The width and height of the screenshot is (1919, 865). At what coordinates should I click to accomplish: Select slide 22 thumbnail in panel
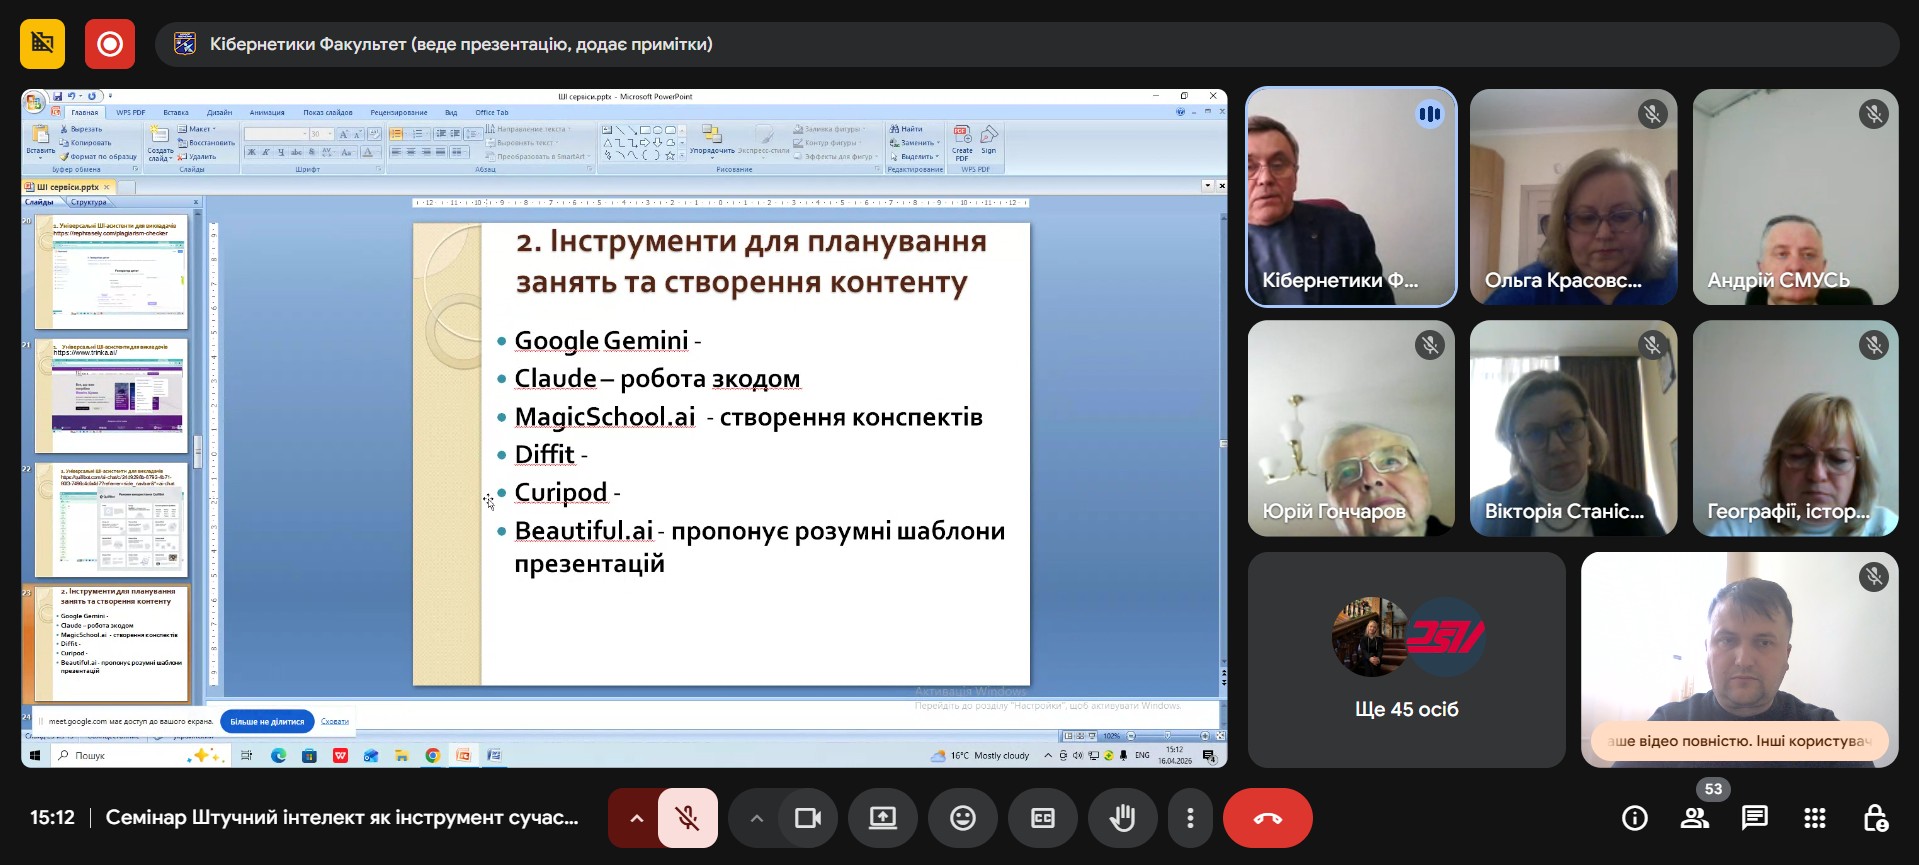(111, 520)
